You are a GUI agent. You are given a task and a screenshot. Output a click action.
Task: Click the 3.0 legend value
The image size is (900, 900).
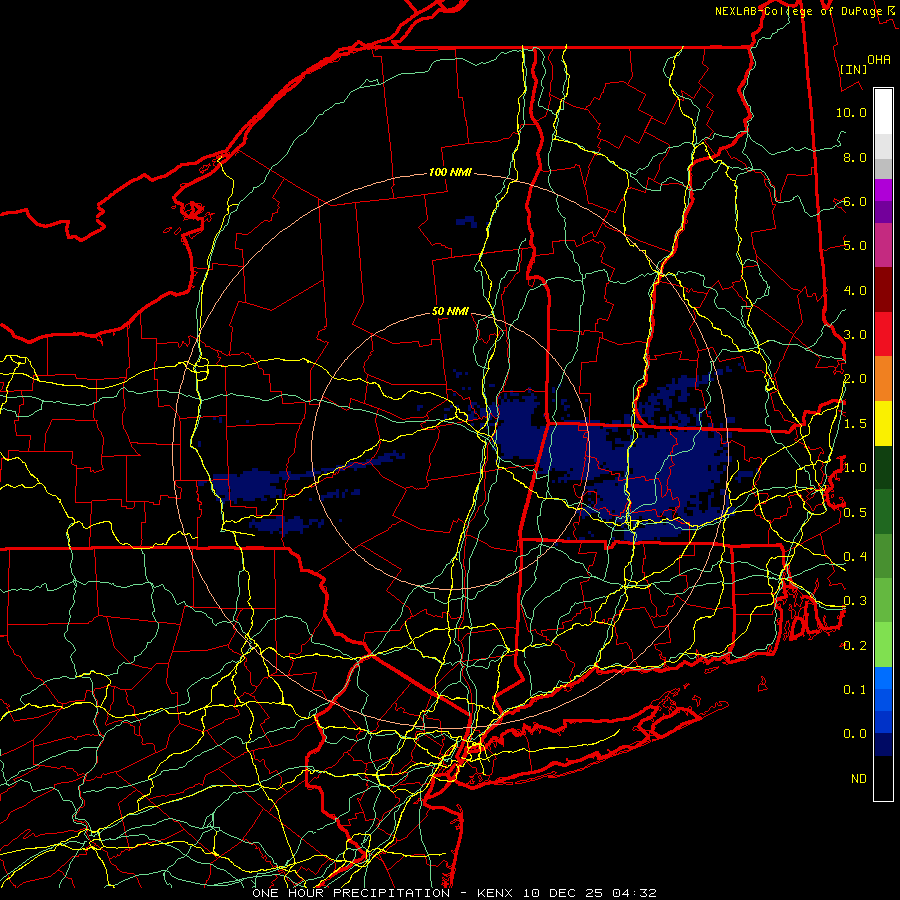click(x=855, y=335)
